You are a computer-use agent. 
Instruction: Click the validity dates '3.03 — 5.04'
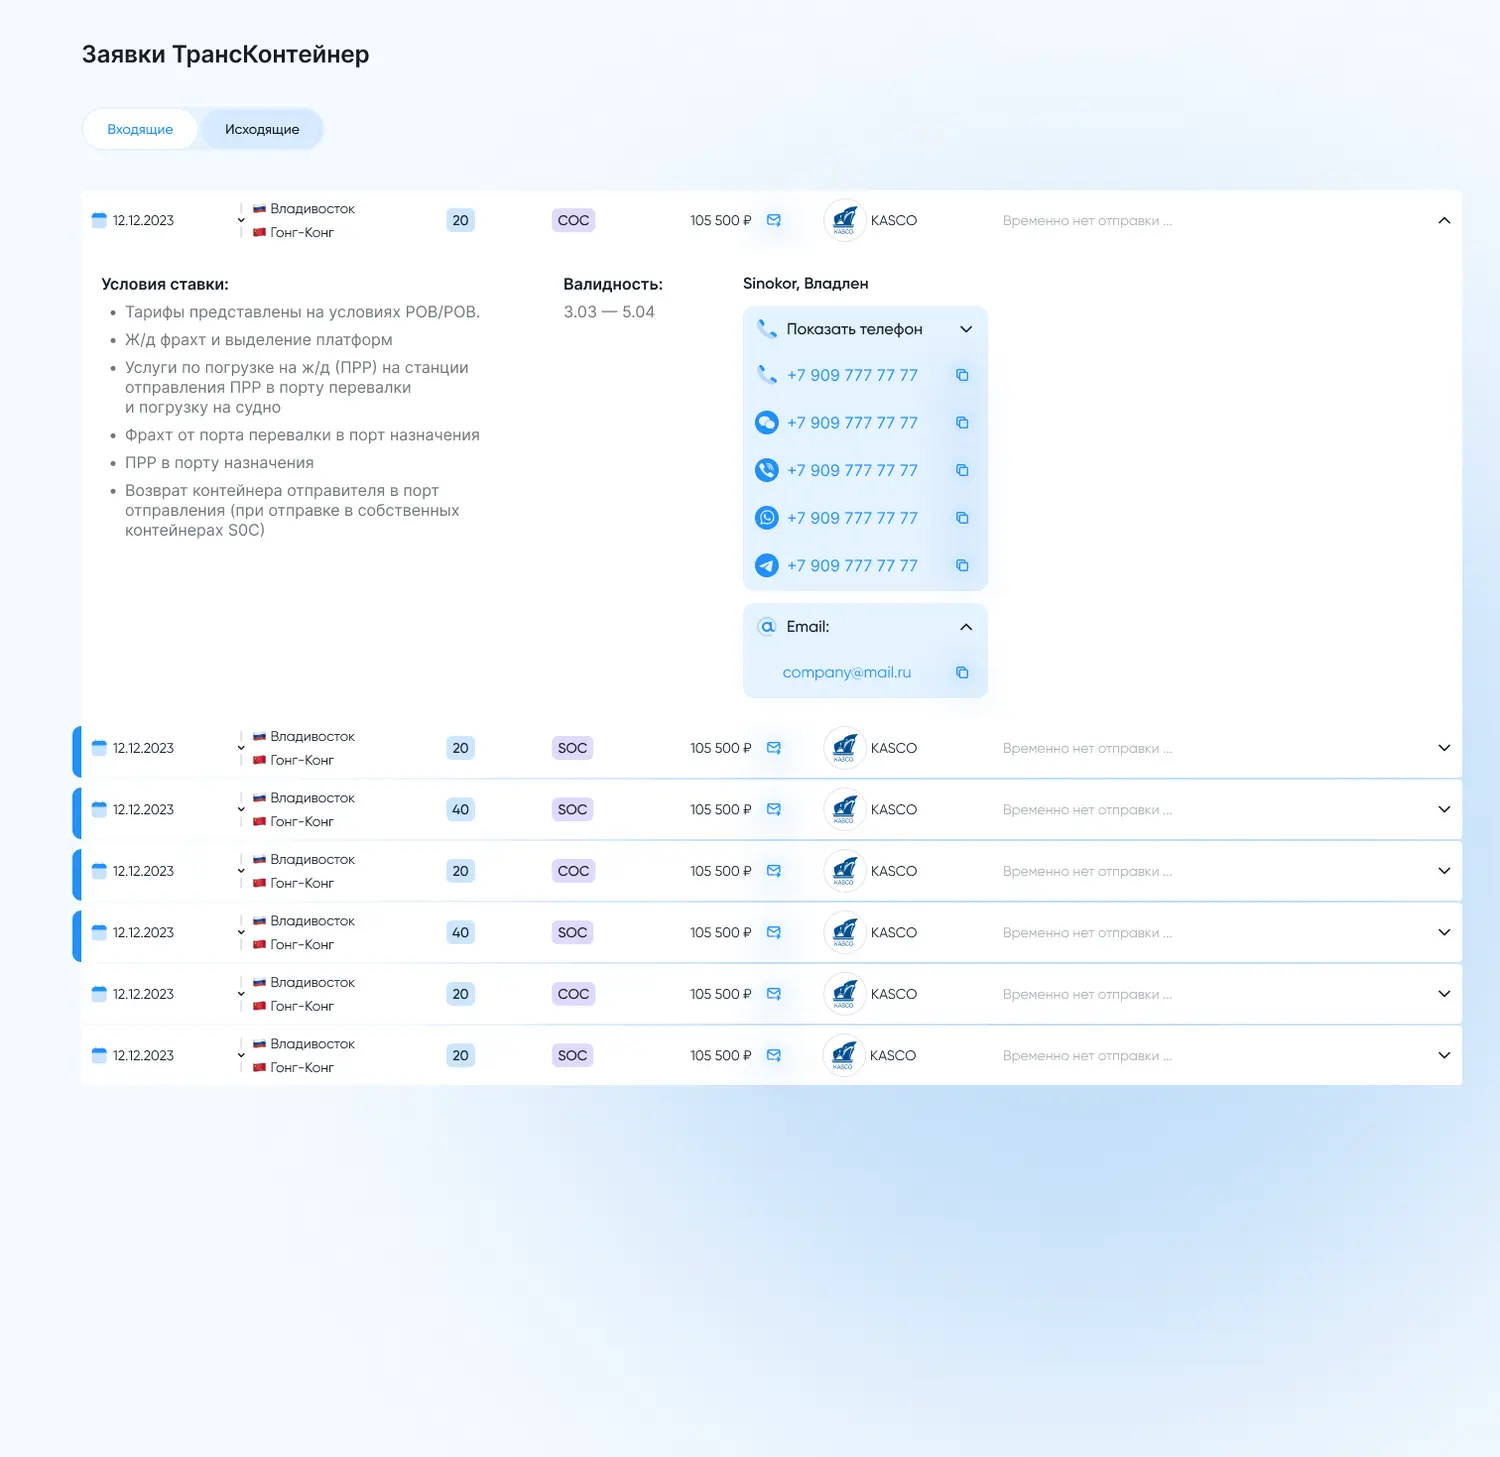click(x=609, y=312)
